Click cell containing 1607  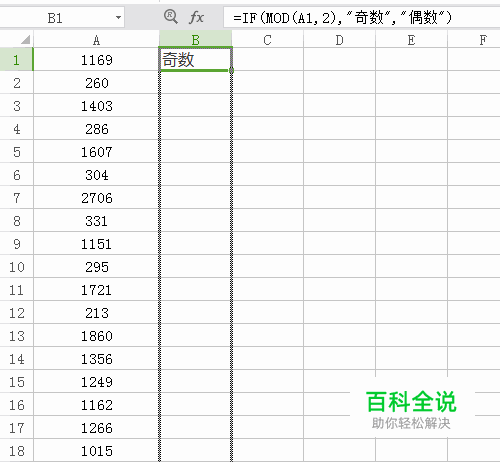(x=96, y=151)
